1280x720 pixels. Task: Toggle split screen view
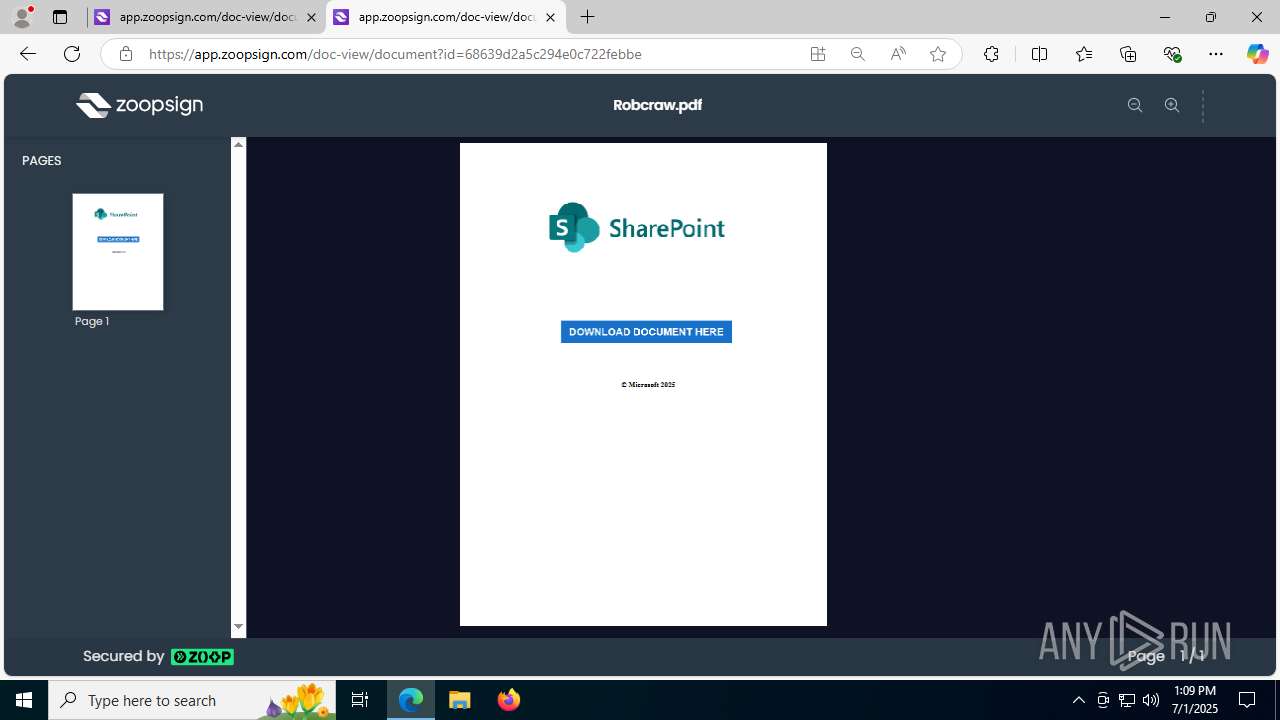1040,54
